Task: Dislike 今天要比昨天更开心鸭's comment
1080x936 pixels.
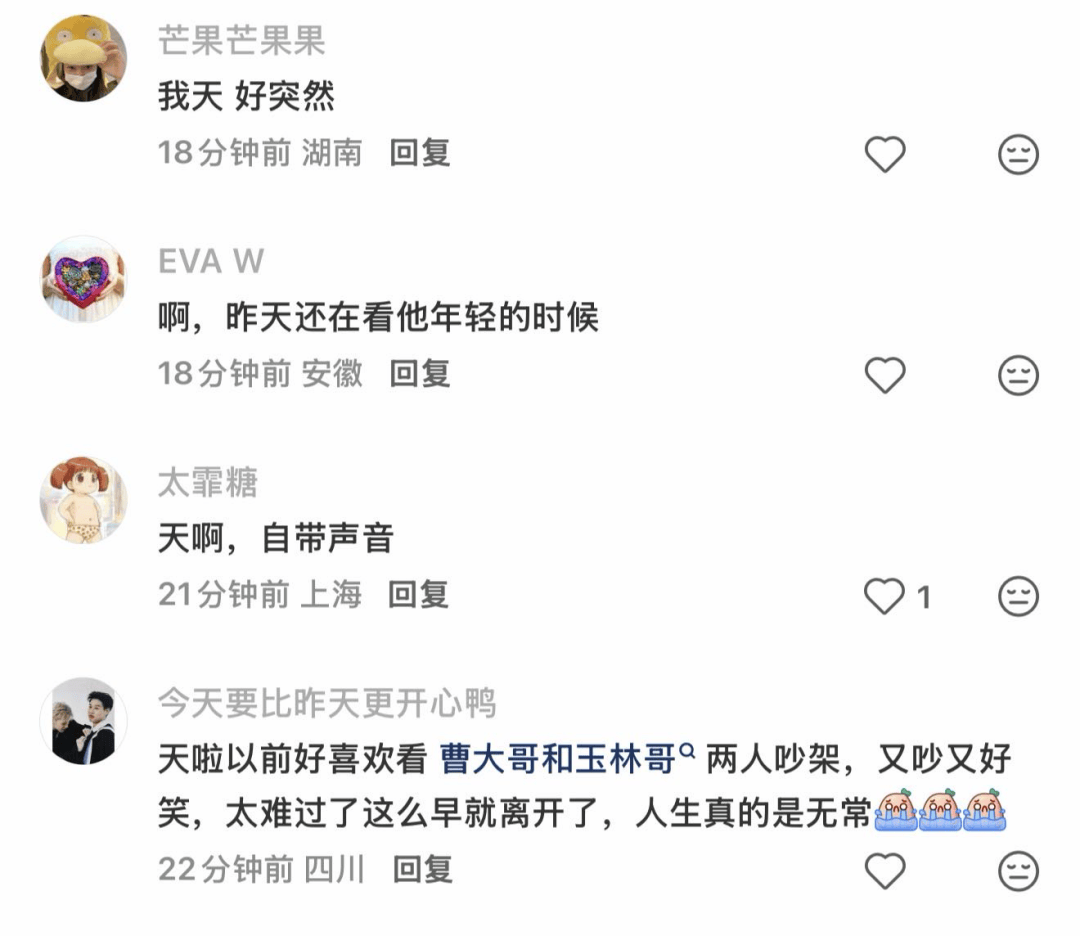Action: click(1018, 871)
